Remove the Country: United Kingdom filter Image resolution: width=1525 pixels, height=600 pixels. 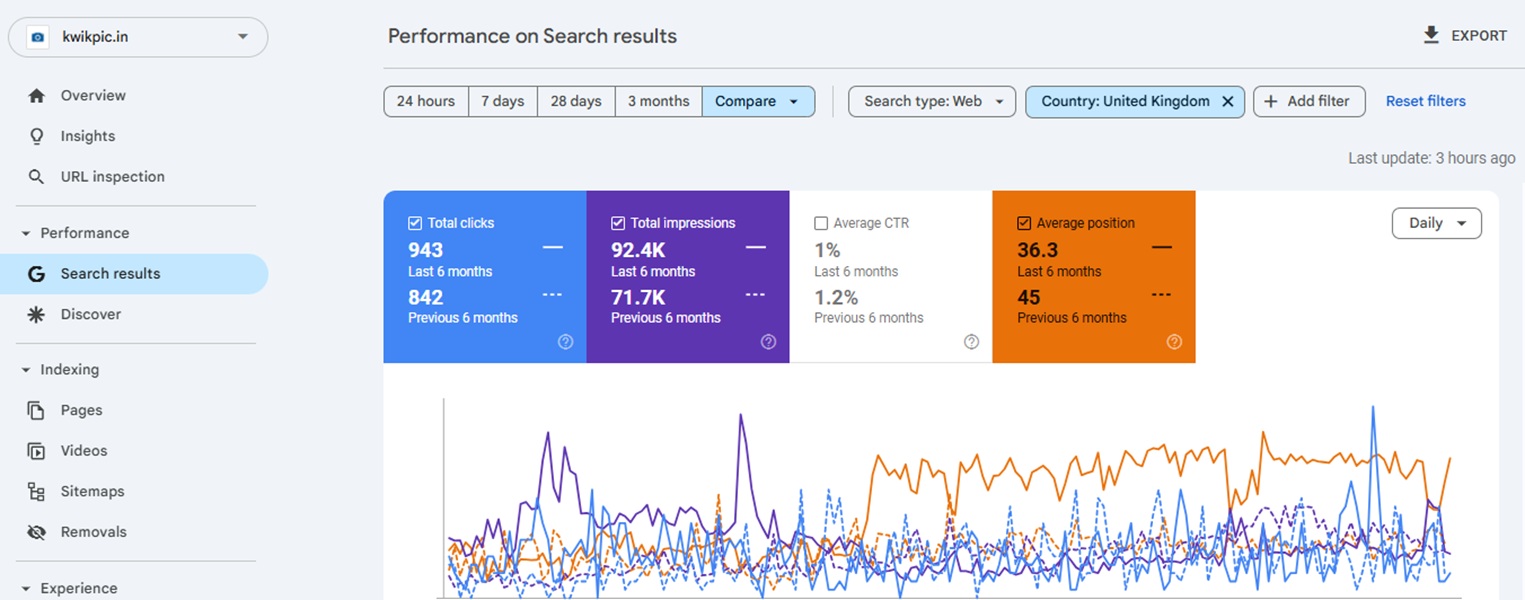[1228, 101]
